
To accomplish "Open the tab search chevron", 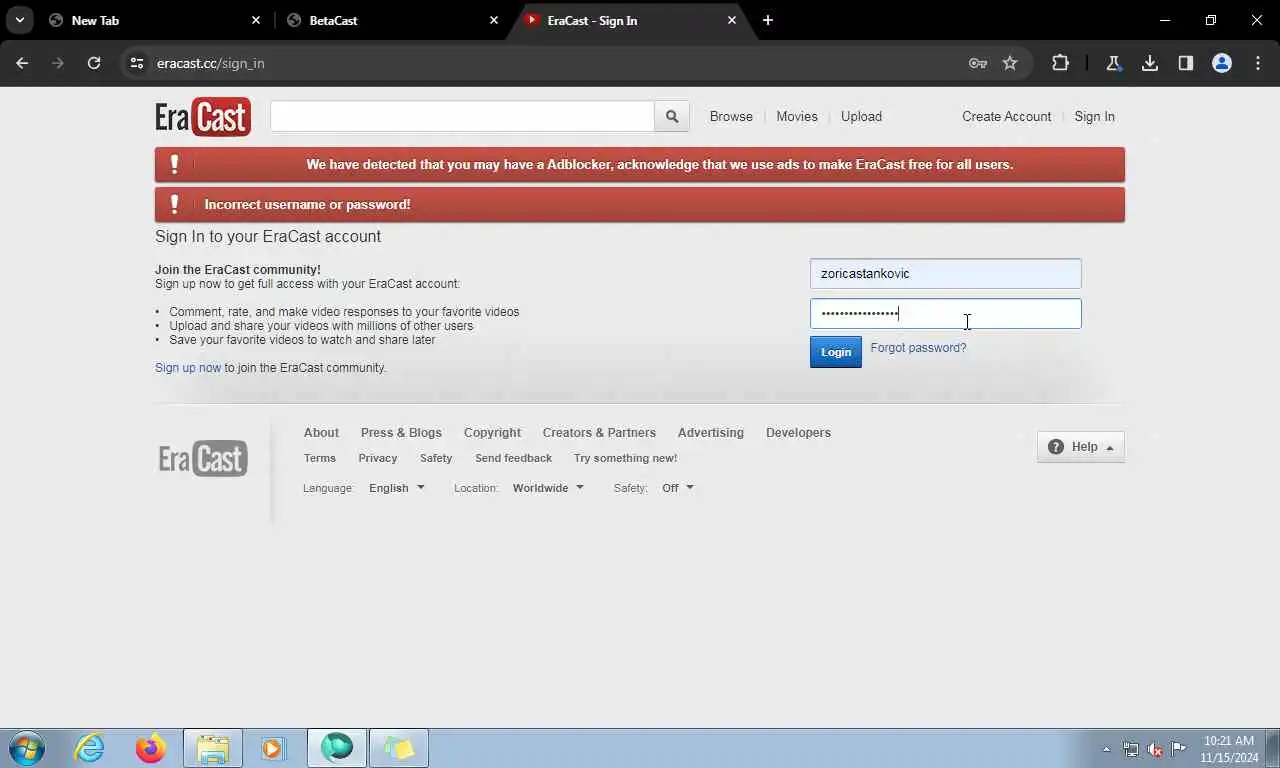I will [19, 20].
